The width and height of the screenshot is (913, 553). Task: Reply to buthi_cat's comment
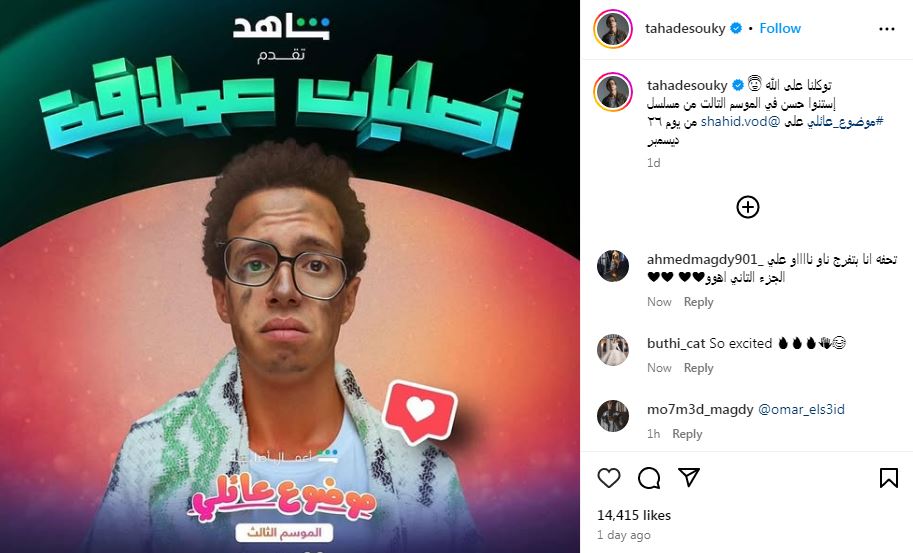coord(698,368)
